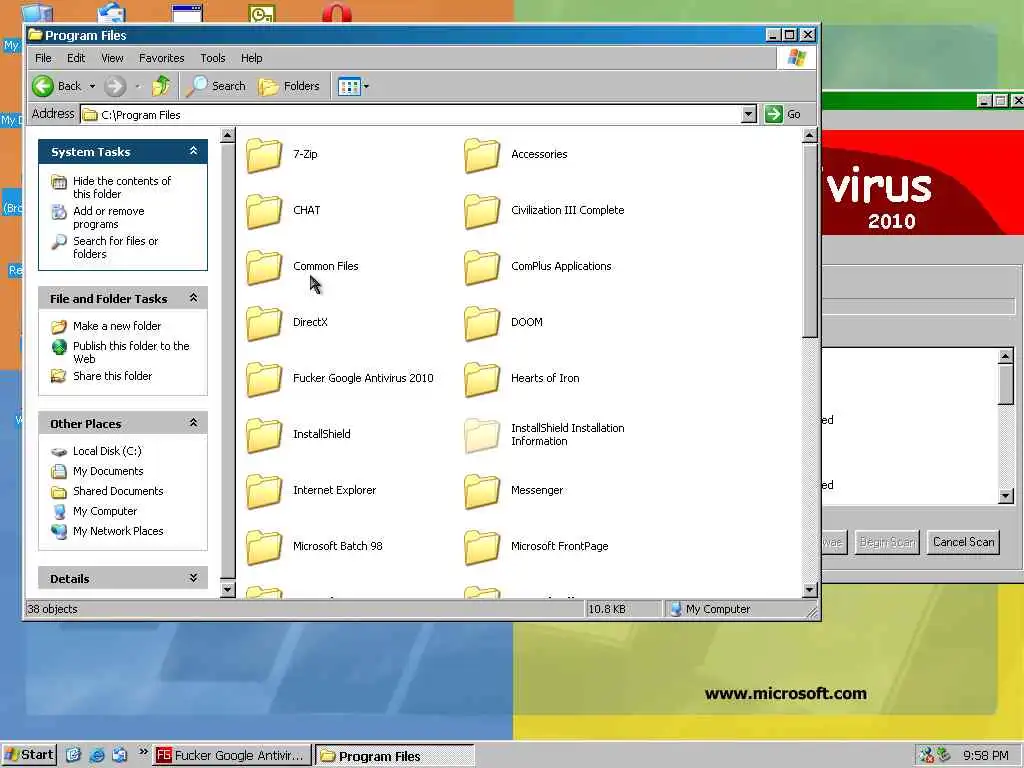The height and width of the screenshot is (768, 1024).
Task: Open the View menu
Action: click(112, 58)
